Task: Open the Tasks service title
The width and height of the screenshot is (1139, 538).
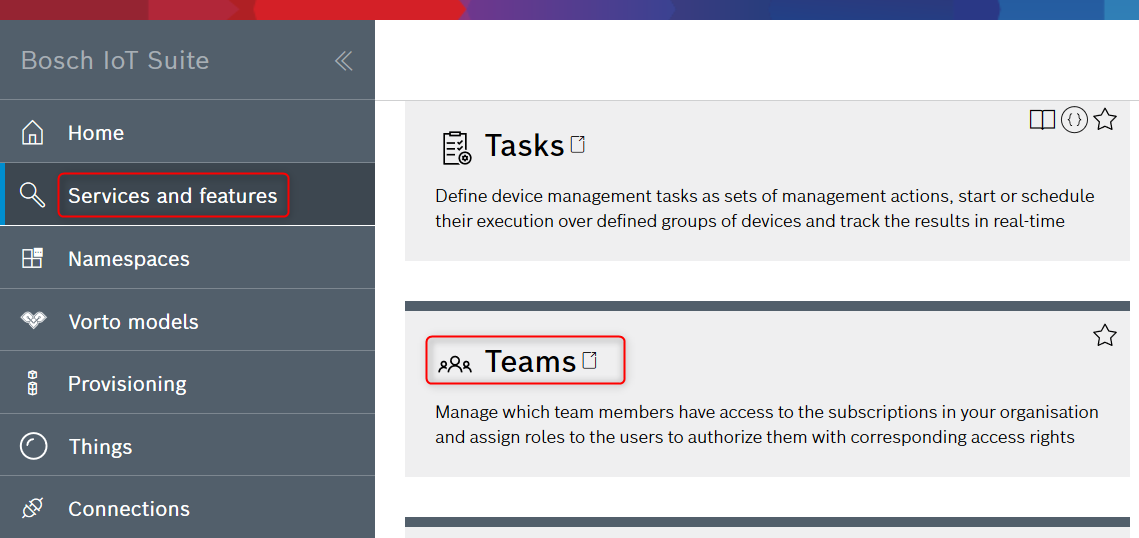Action: point(524,146)
